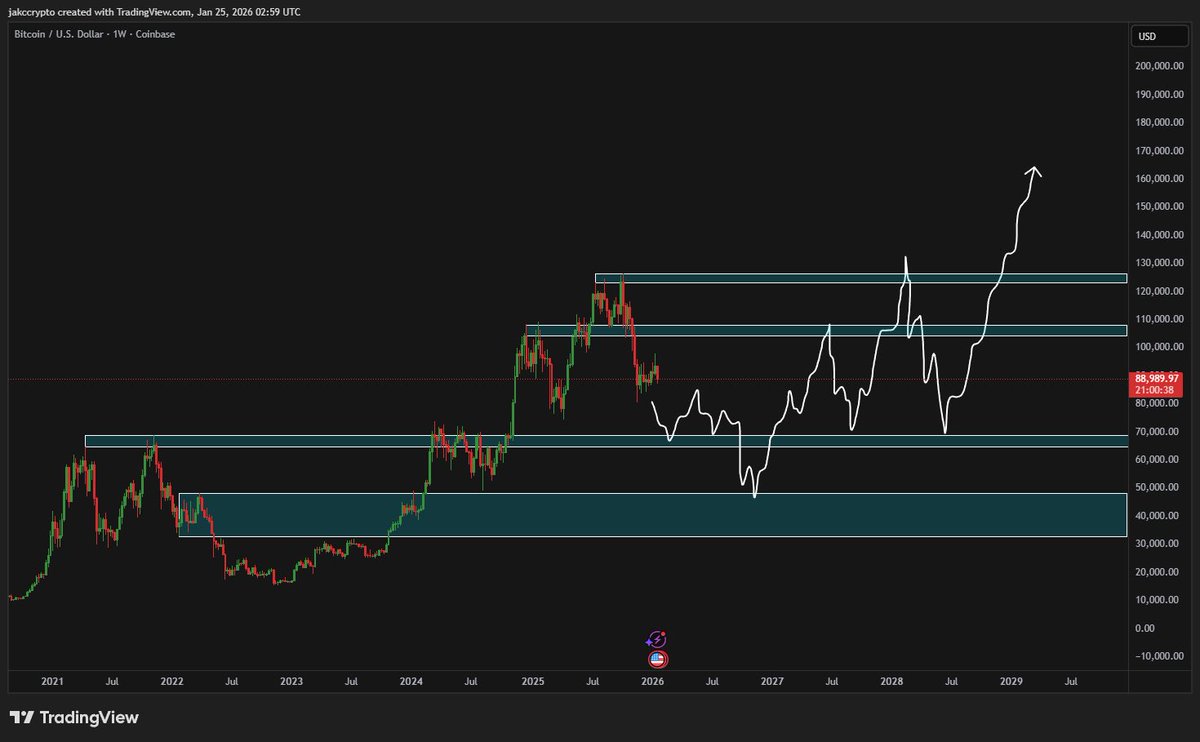
Task: Click the 10,000.00 price axis label
Action: coord(1159,600)
